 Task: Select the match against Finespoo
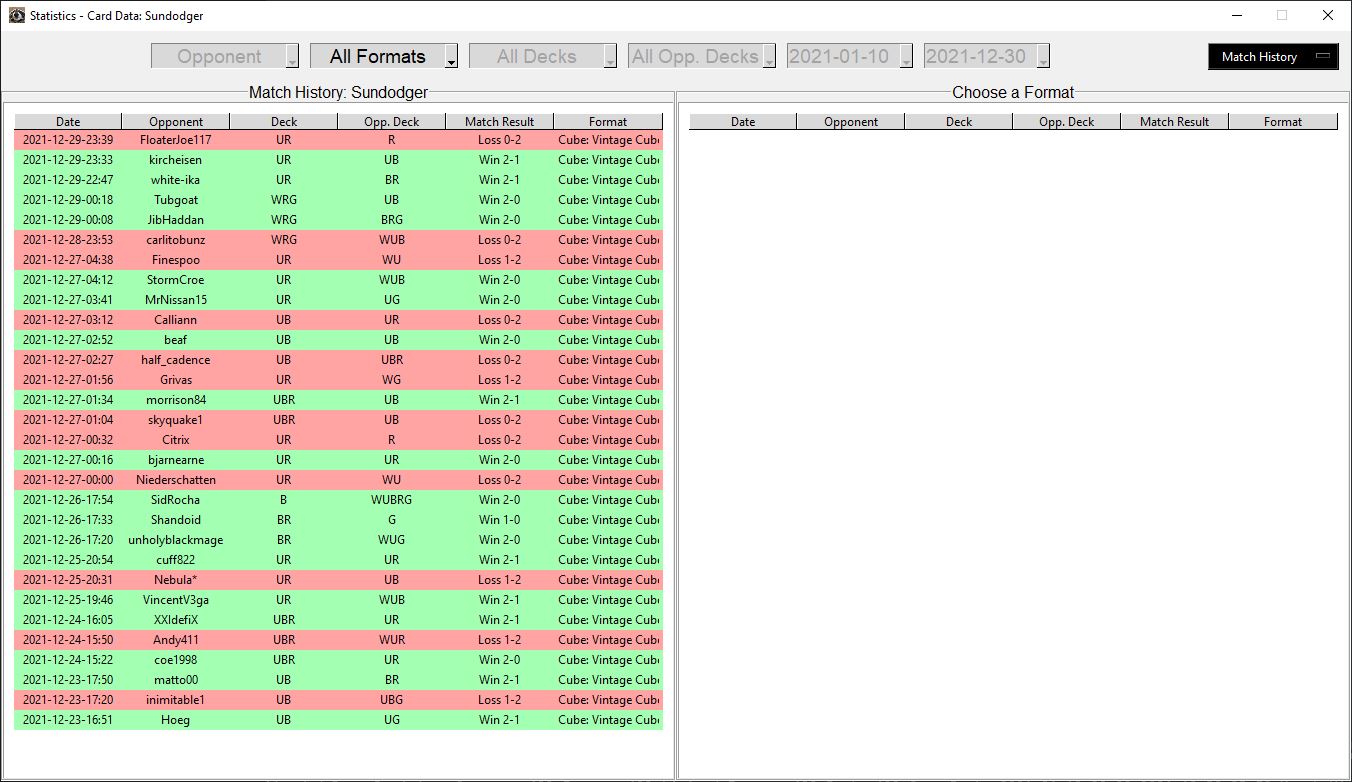pos(338,260)
